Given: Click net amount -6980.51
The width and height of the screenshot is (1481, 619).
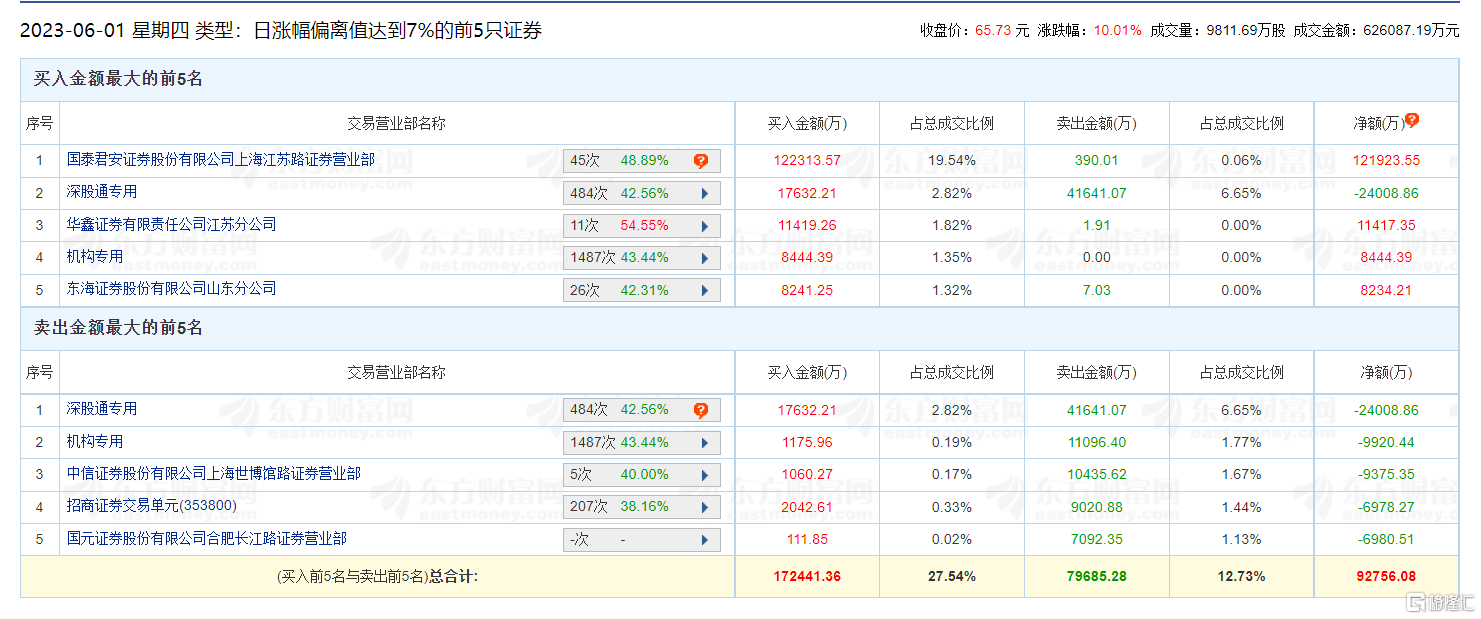Looking at the screenshot, I should tap(1386, 540).
